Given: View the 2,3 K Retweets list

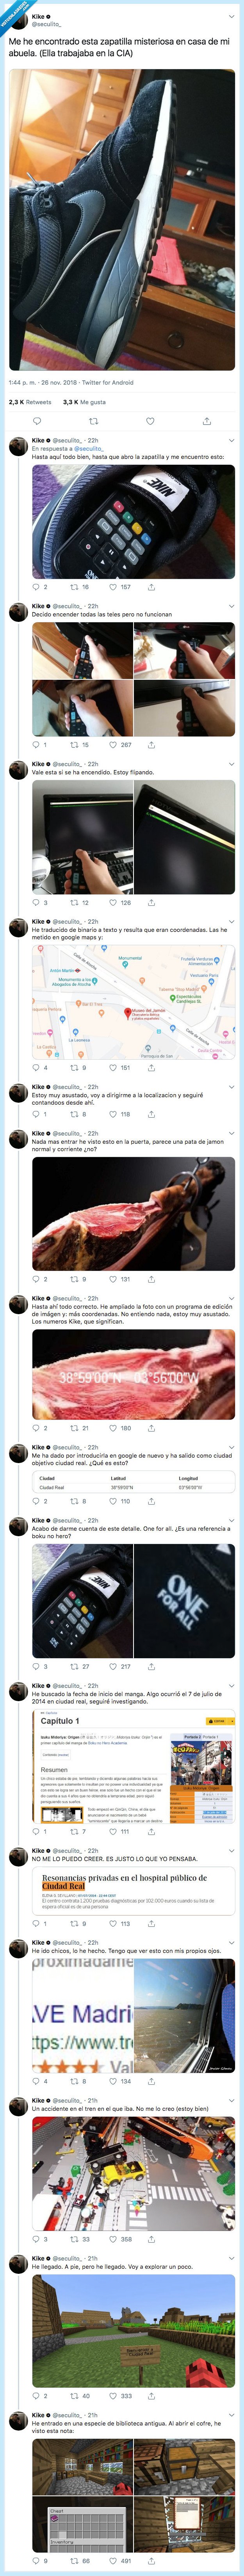Looking at the screenshot, I should click(x=31, y=402).
